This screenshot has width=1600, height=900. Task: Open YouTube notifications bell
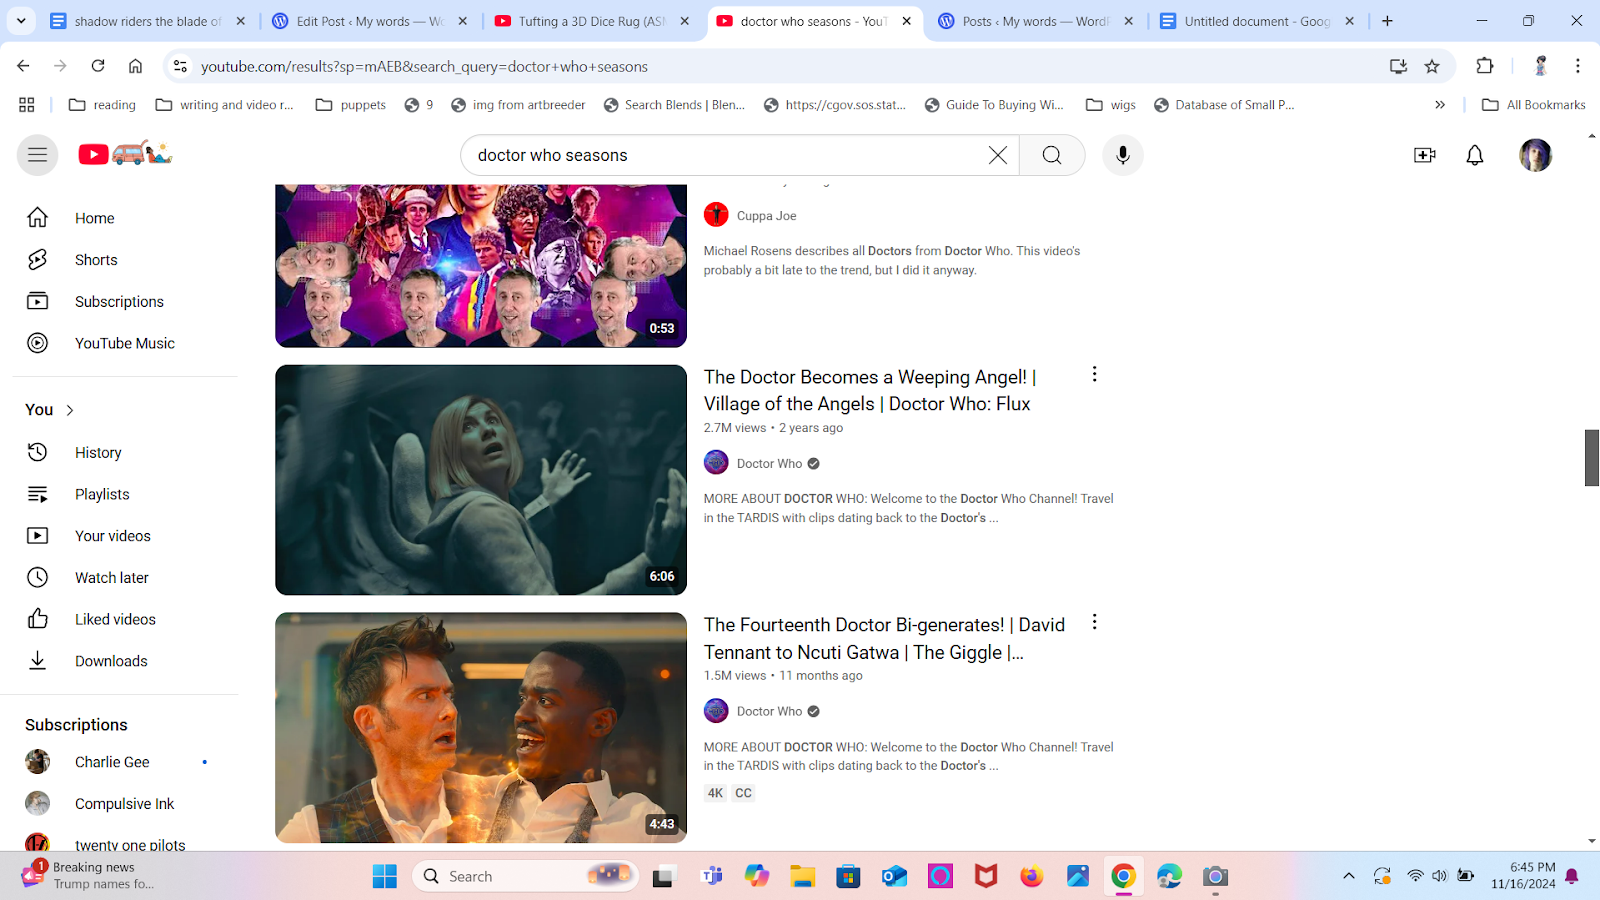pos(1475,155)
